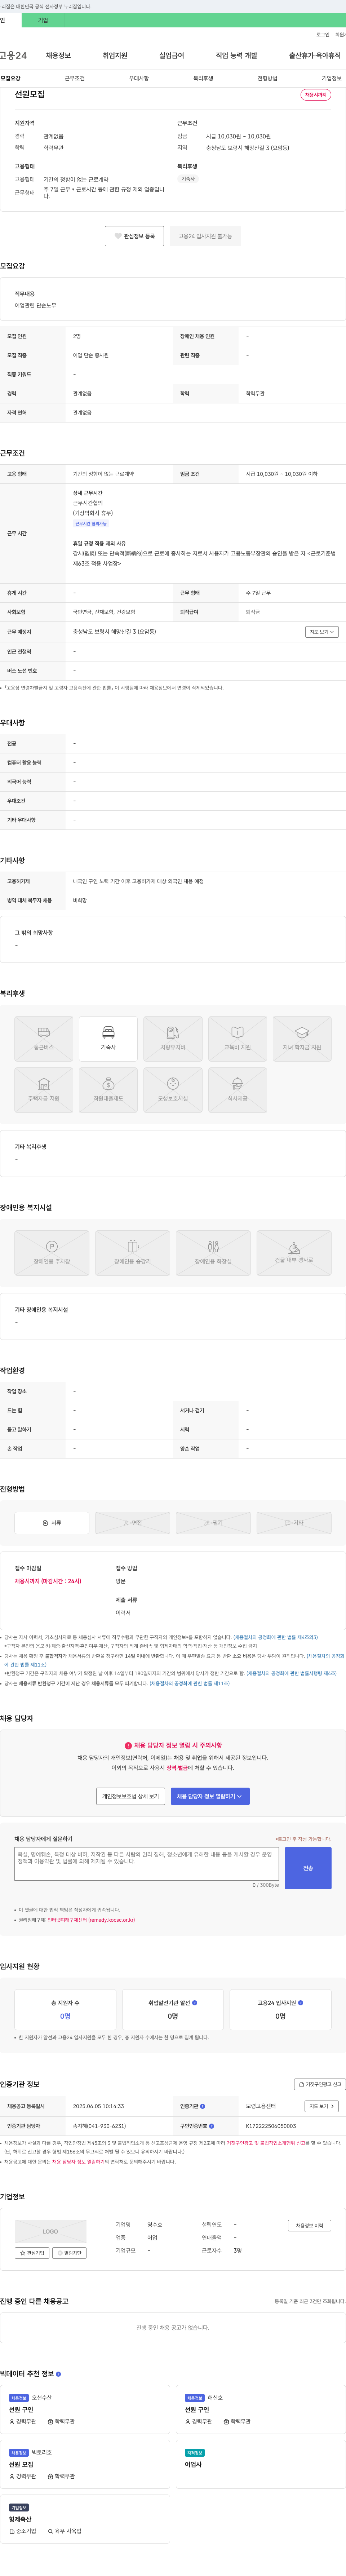Viewport: 346px width, 2576px height.
Task: Click 고용24 입사지원 불가능 button
Action: pyautogui.click(x=205, y=236)
